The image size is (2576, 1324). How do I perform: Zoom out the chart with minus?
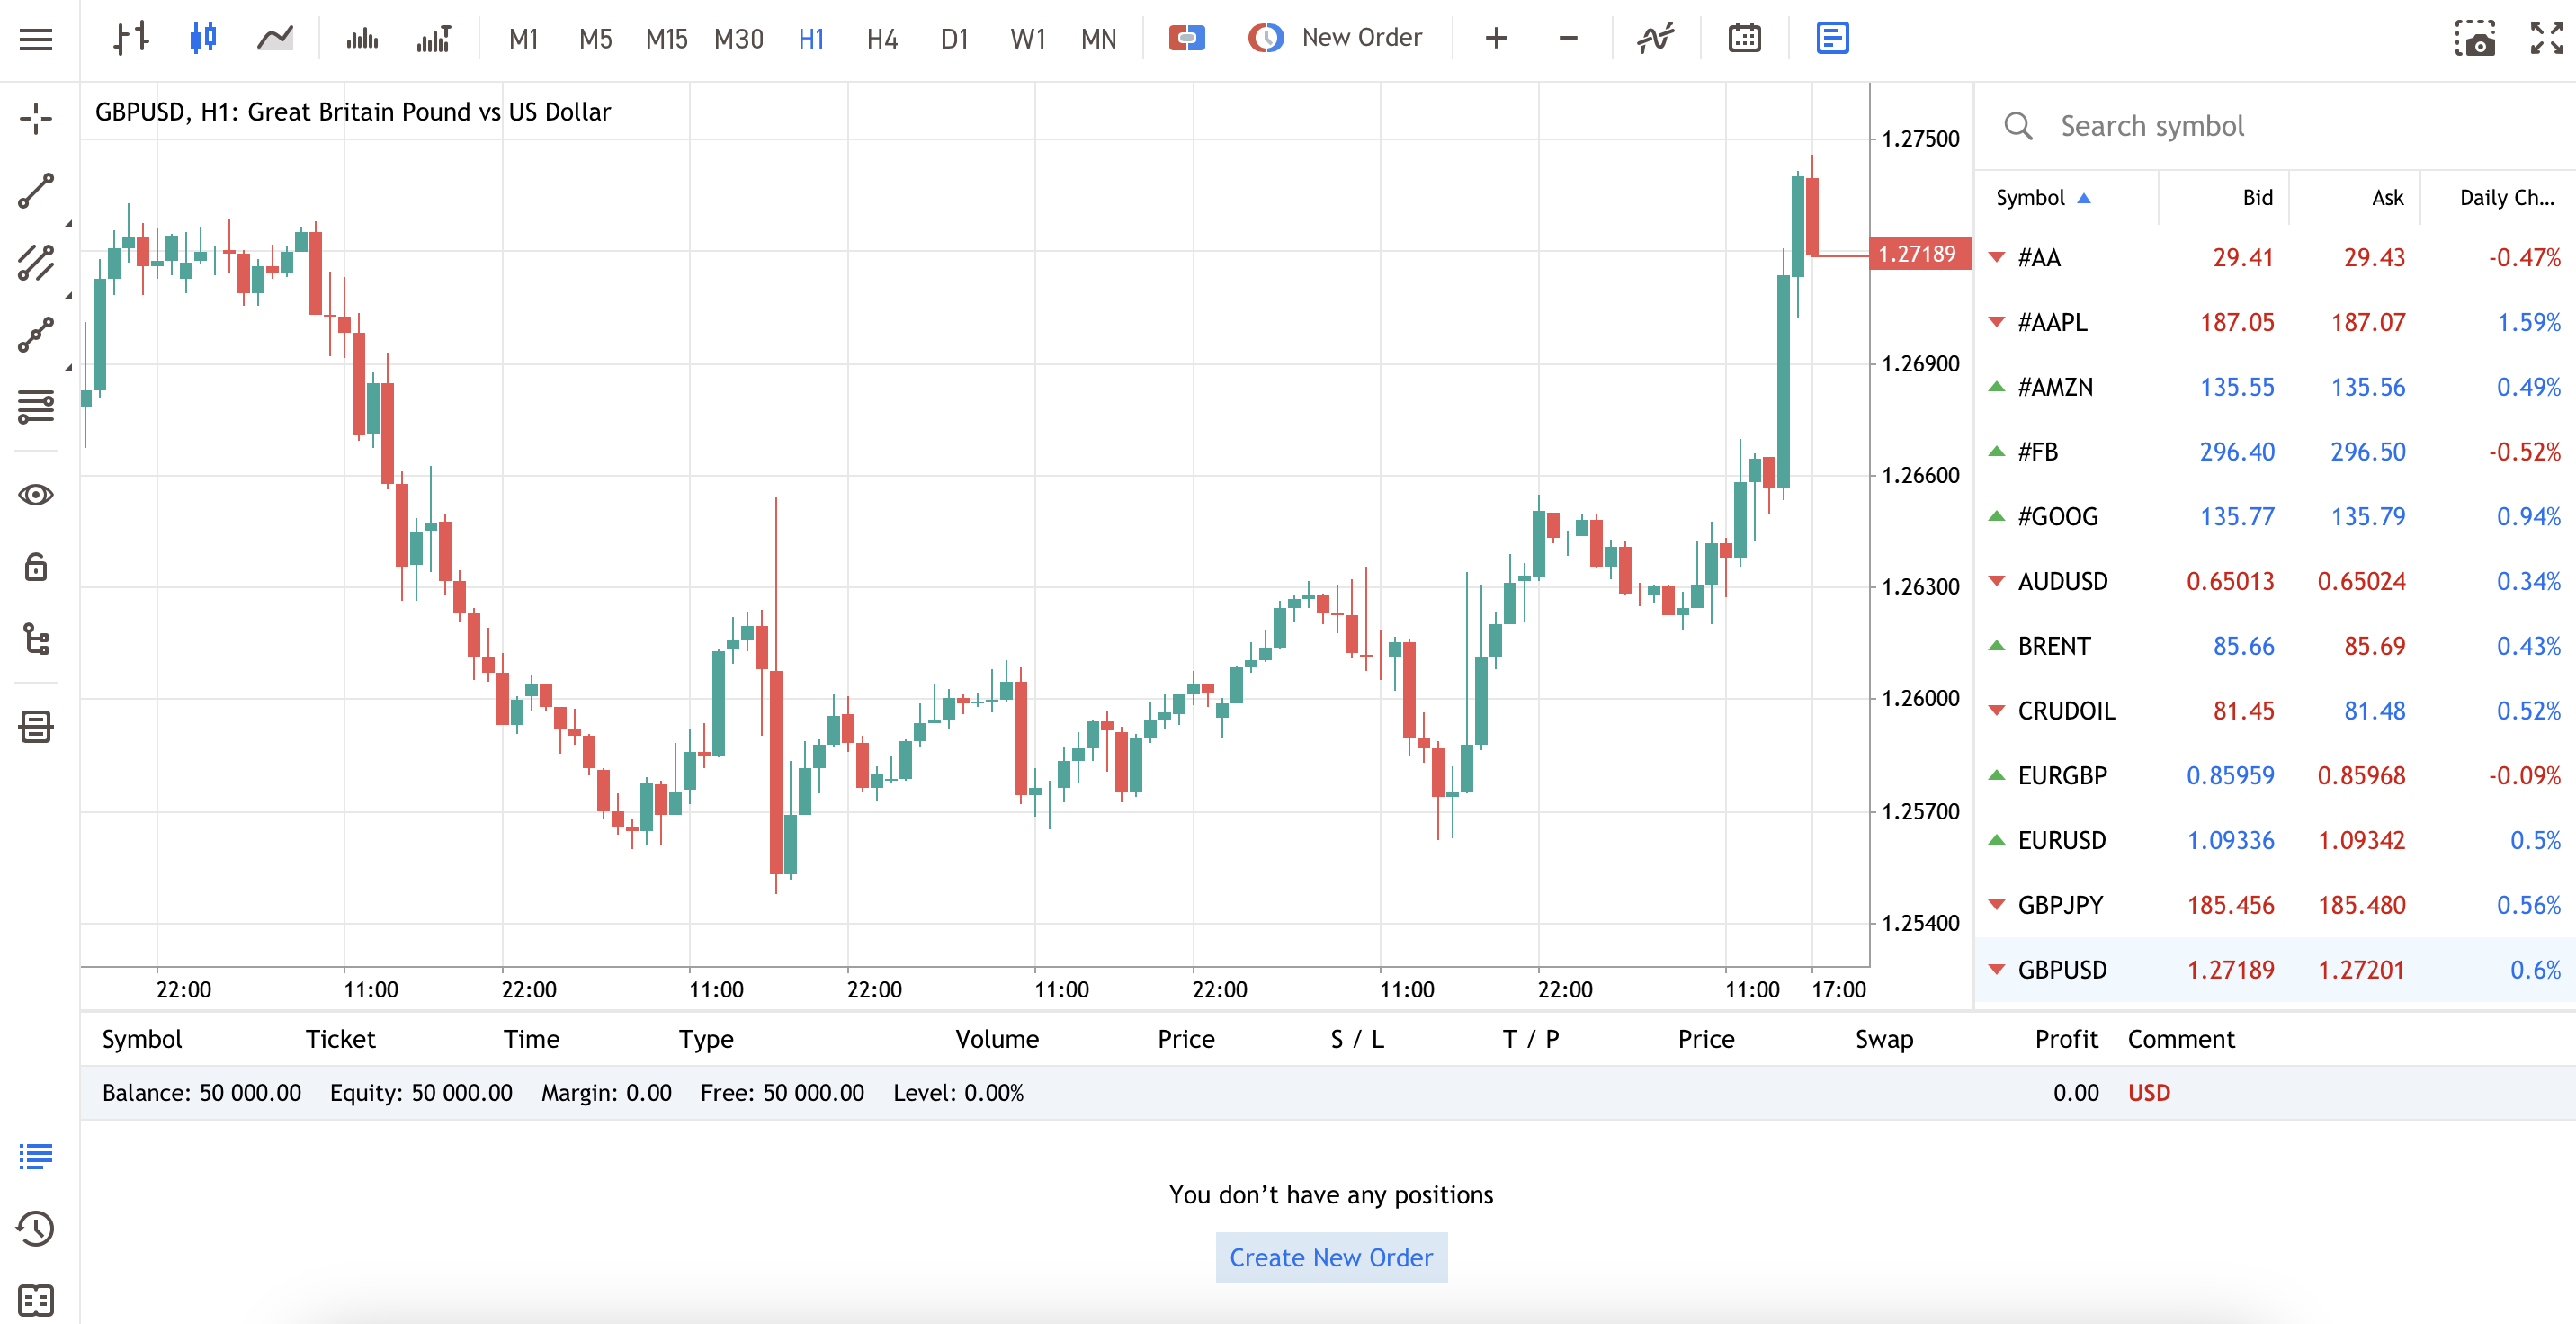pyautogui.click(x=1568, y=38)
